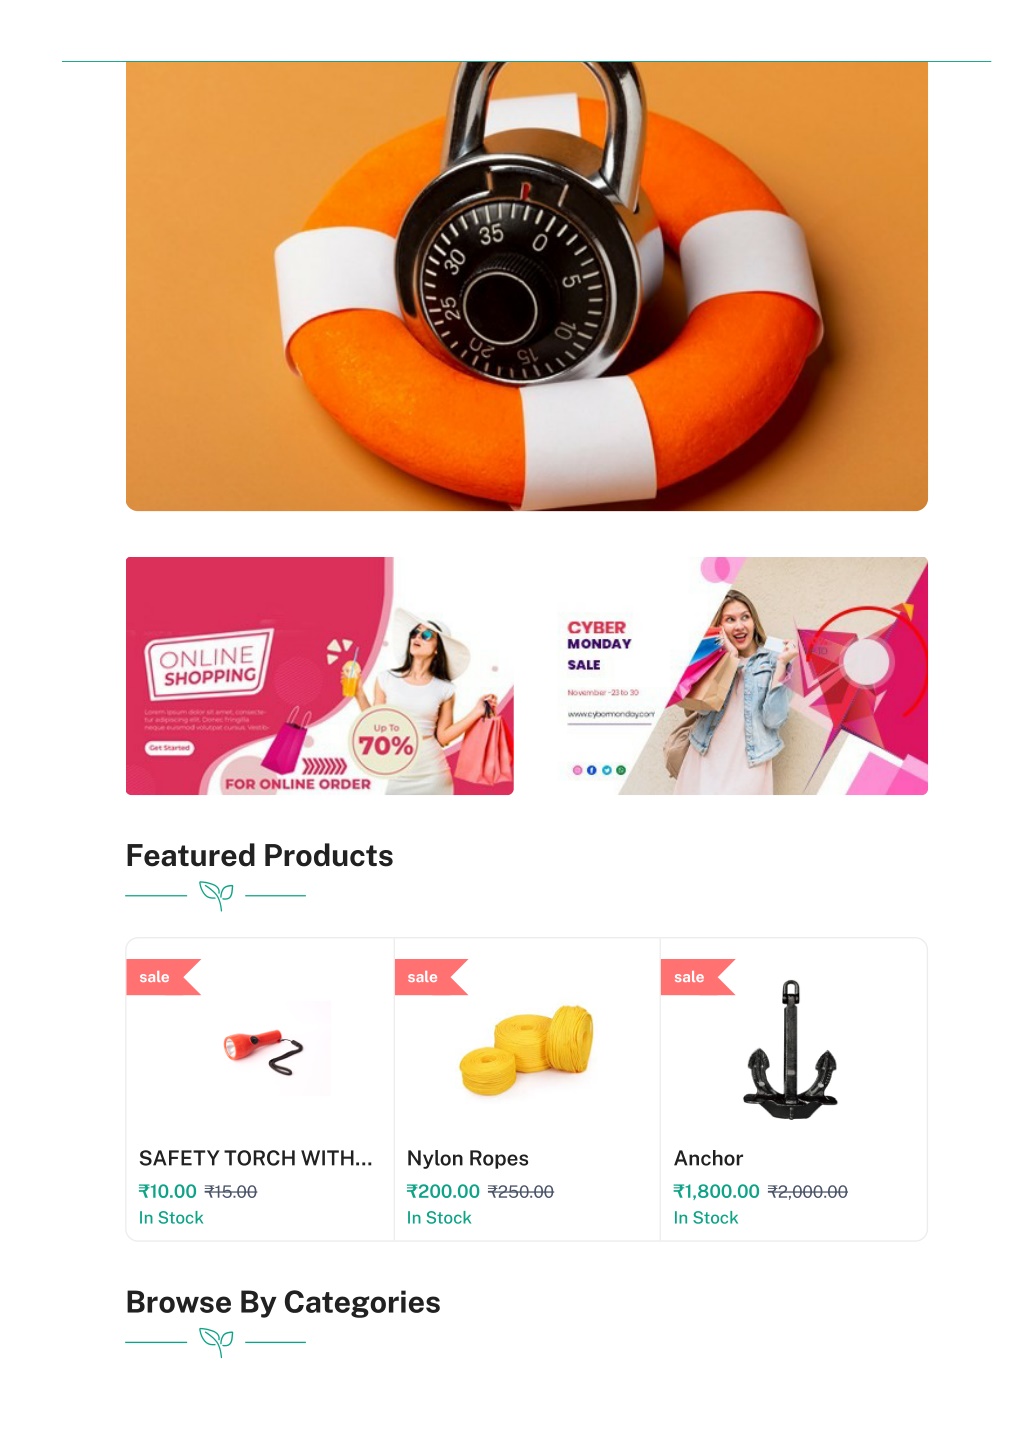Viewport: 1024px width, 1449px height.
Task: Click the leaf icon under Browse By Categories
Action: 216,1342
